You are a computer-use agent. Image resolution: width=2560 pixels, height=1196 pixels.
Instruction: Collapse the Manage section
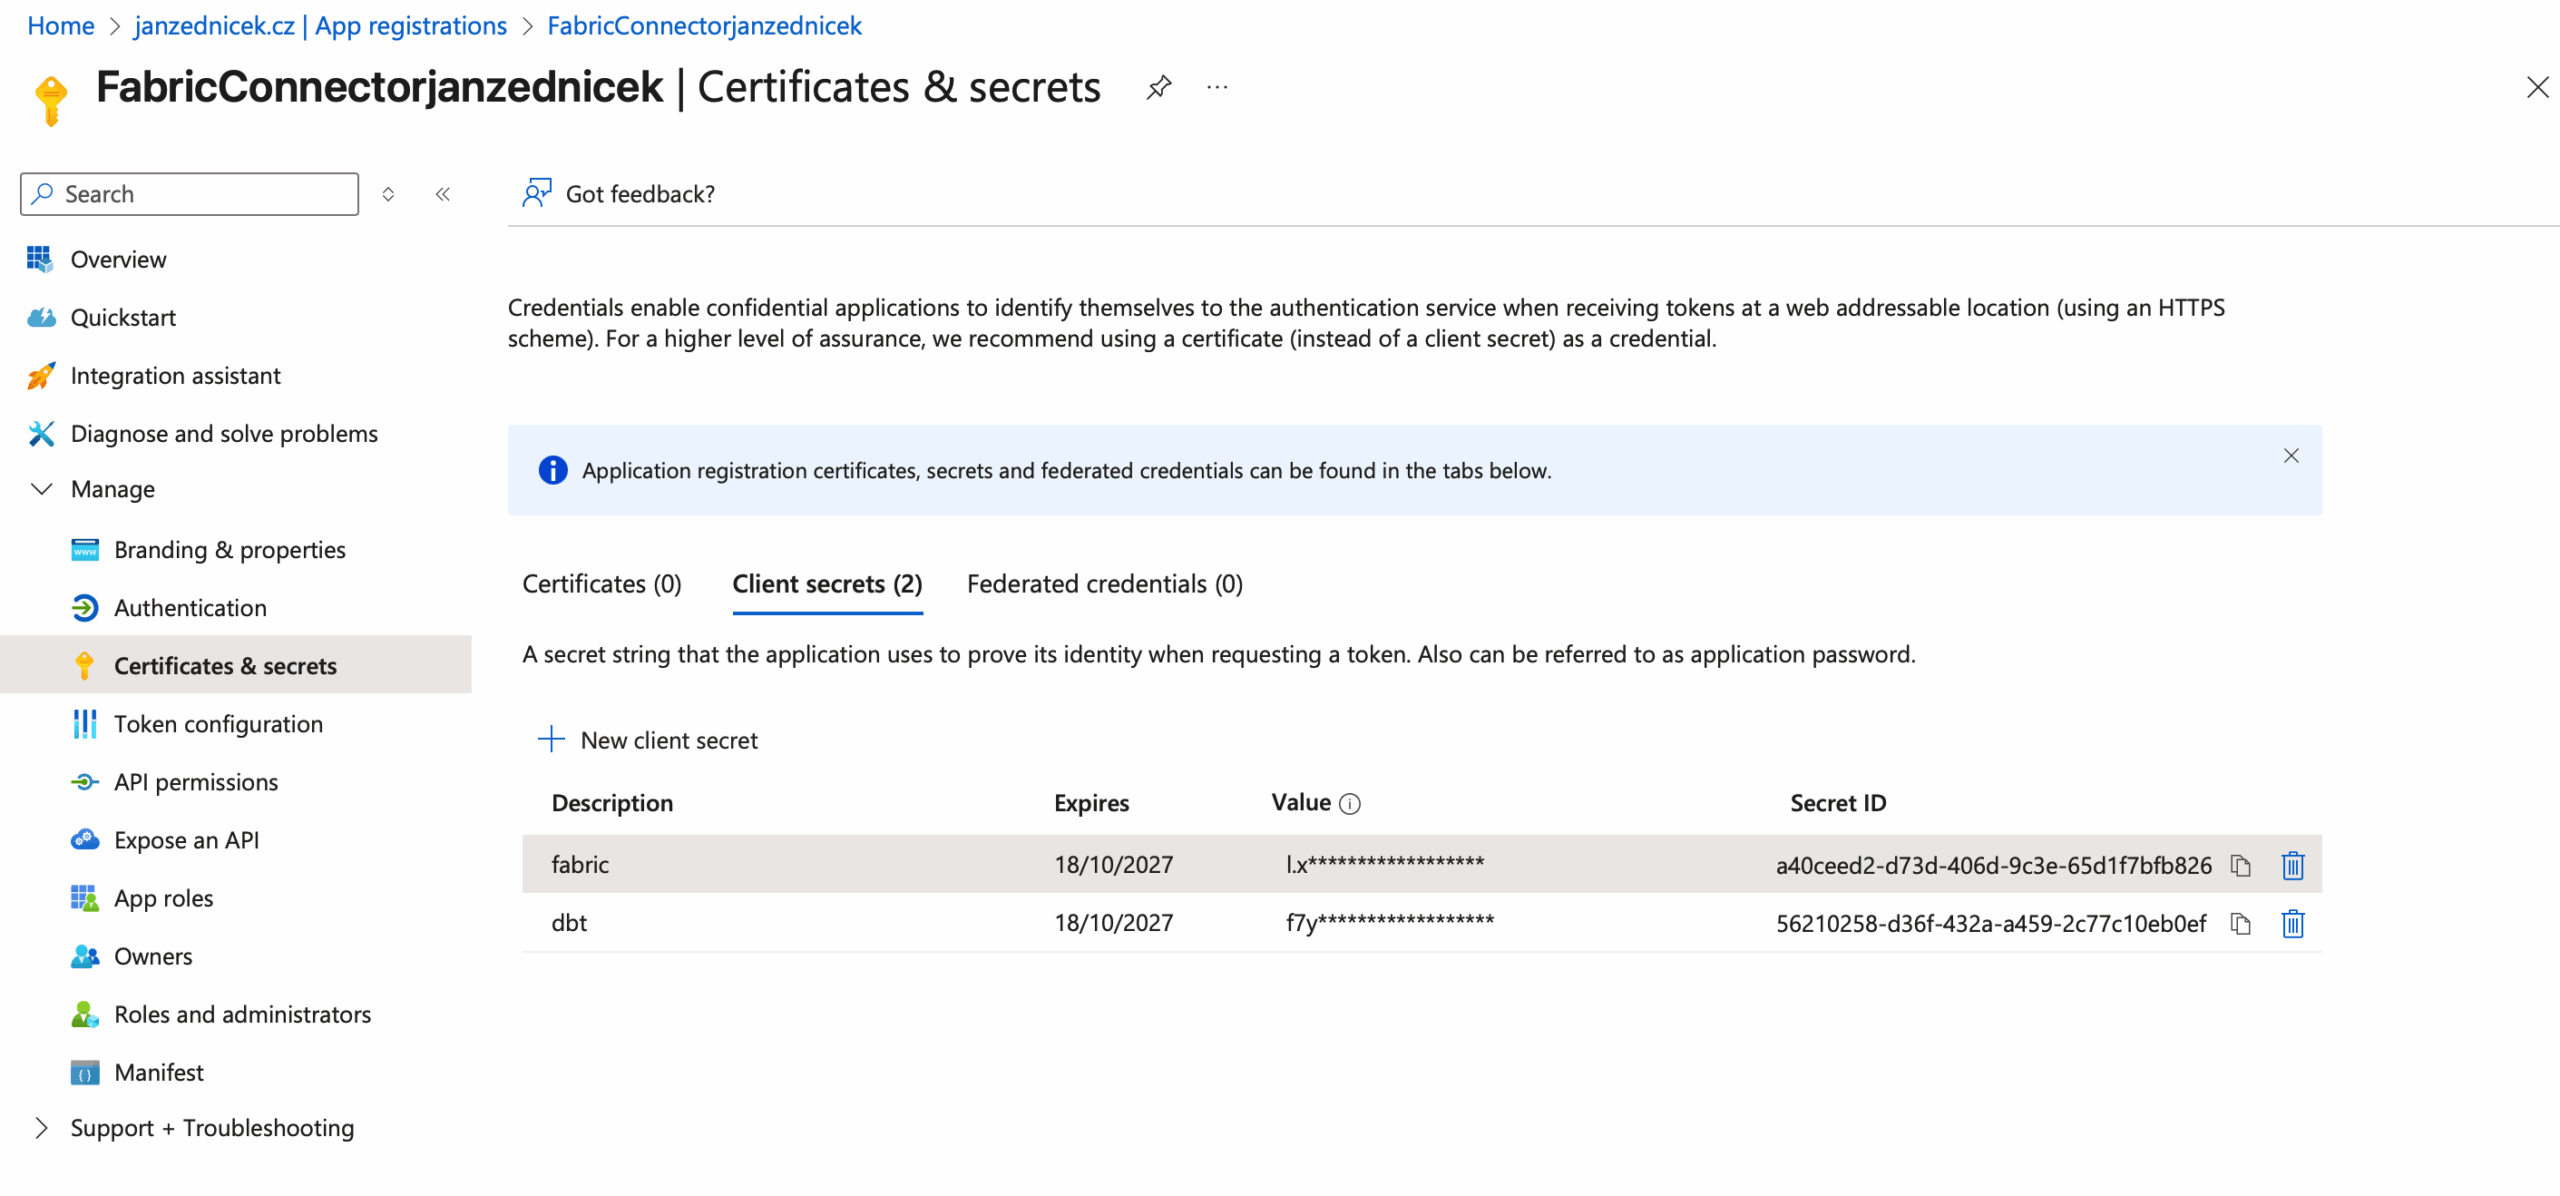[x=42, y=489]
